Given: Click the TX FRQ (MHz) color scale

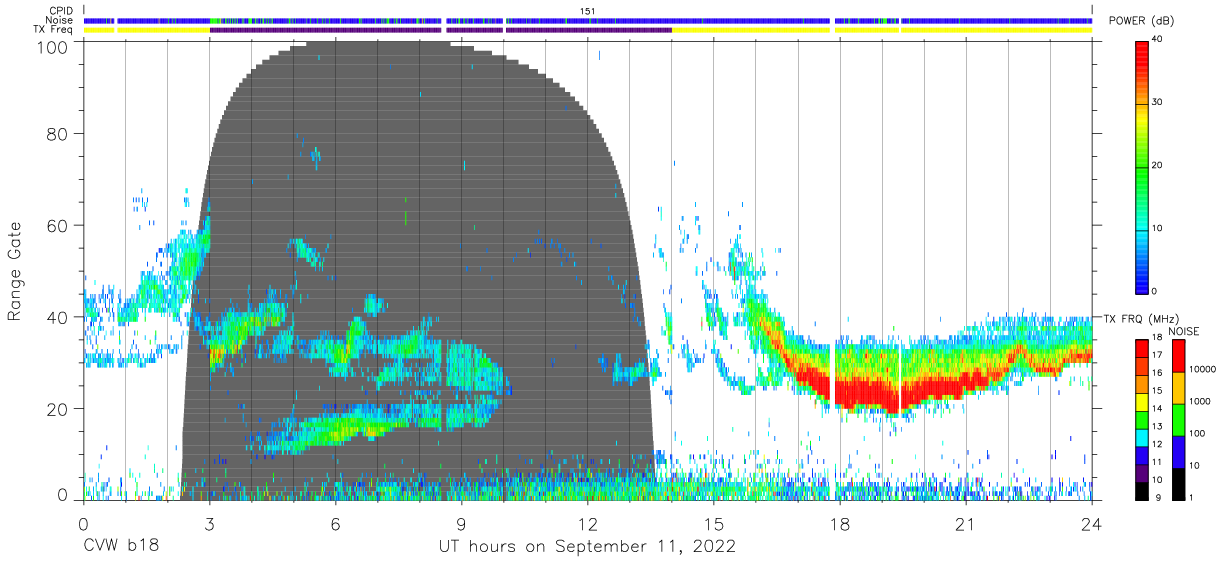Looking at the screenshot, I should pyautogui.click(x=1142, y=418).
